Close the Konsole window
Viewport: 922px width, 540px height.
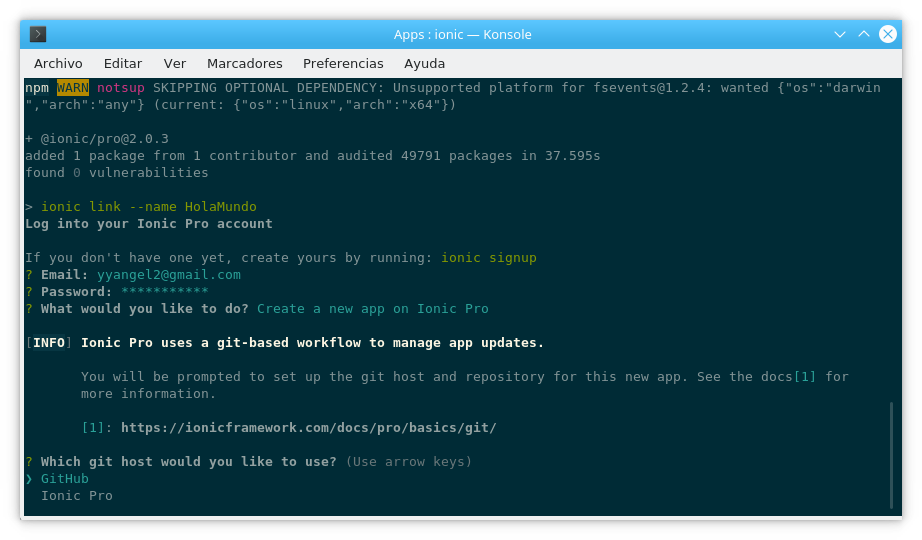(887, 34)
